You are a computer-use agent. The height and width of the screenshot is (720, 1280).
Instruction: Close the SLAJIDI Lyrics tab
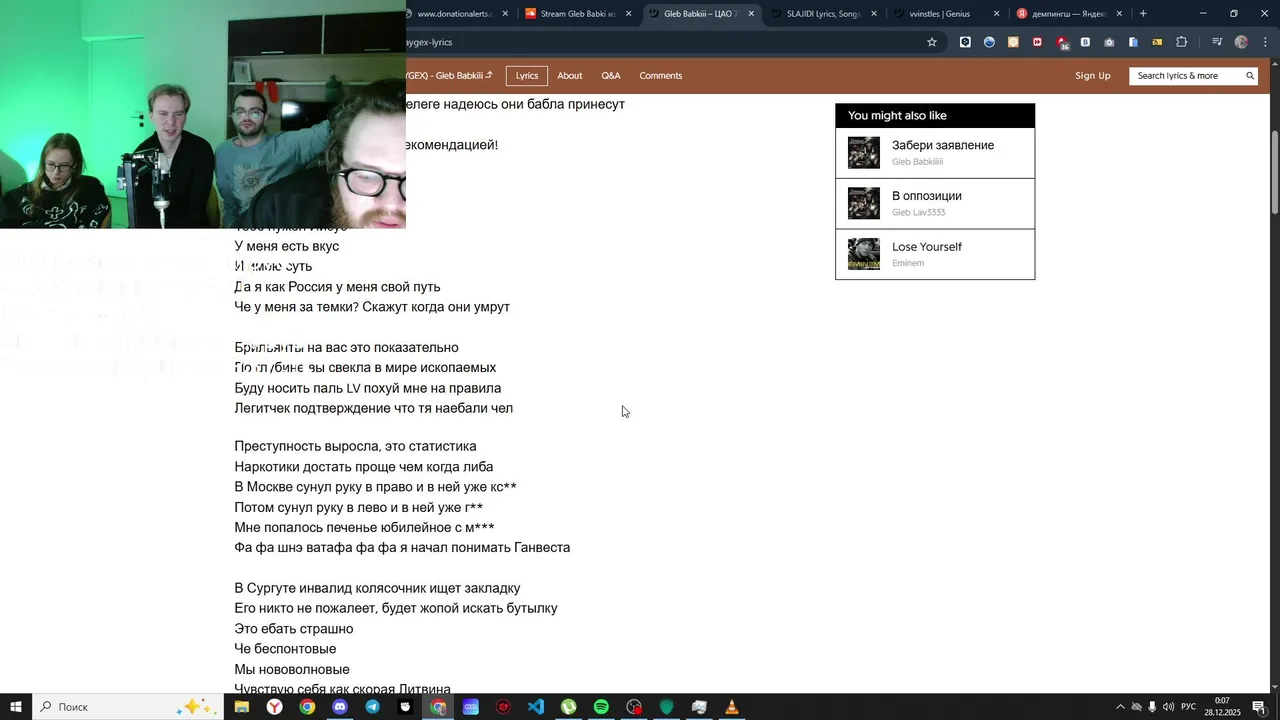[x=874, y=14]
